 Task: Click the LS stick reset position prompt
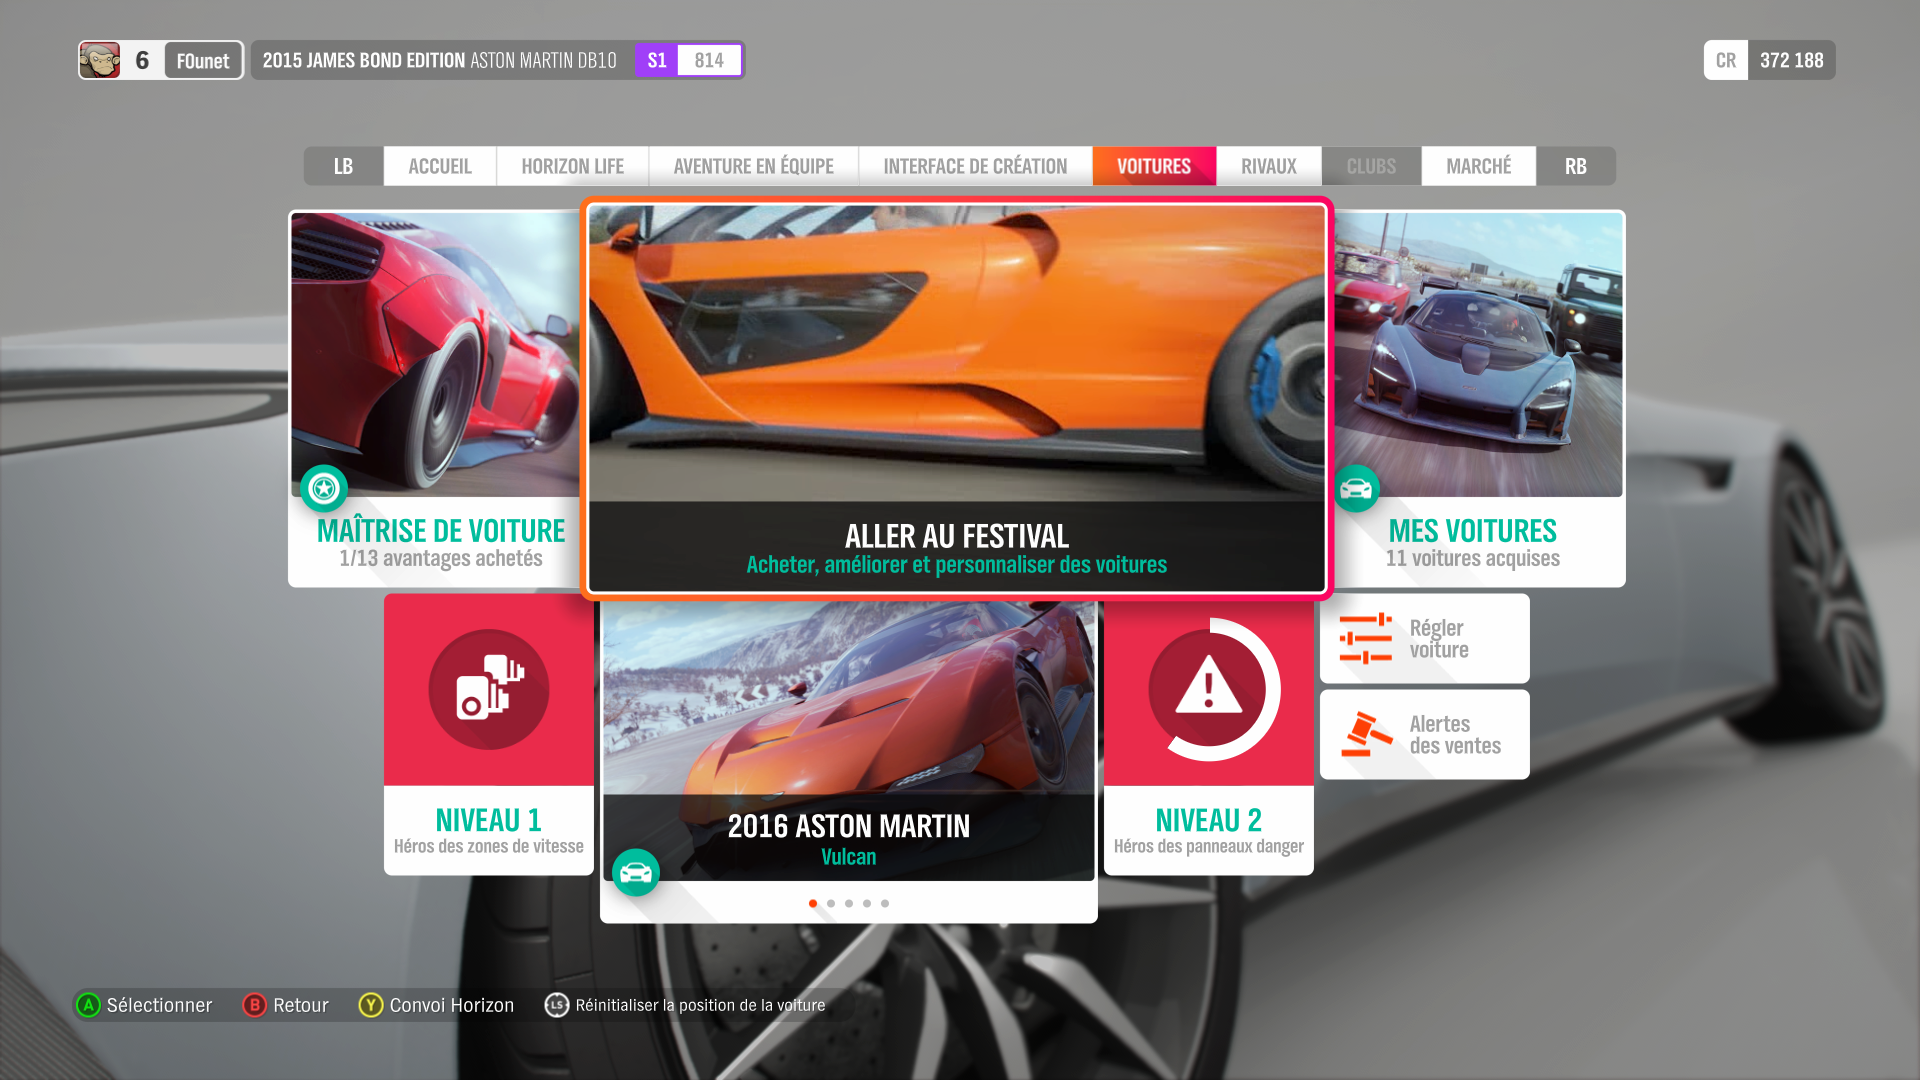pyautogui.click(x=685, y=1005)
